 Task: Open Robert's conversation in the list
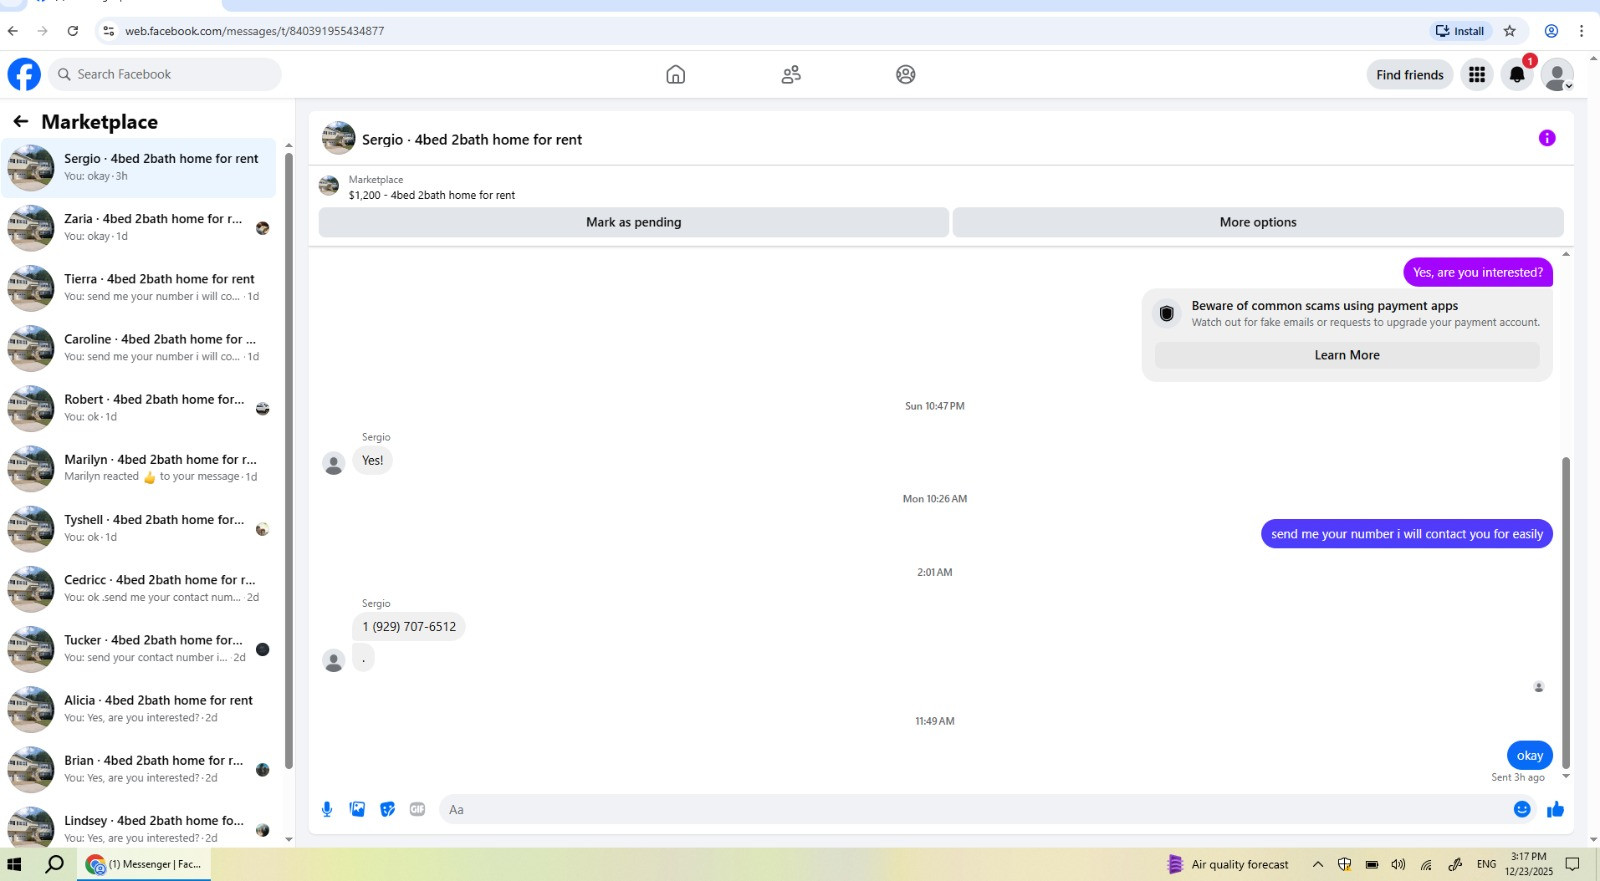[139, 407]
